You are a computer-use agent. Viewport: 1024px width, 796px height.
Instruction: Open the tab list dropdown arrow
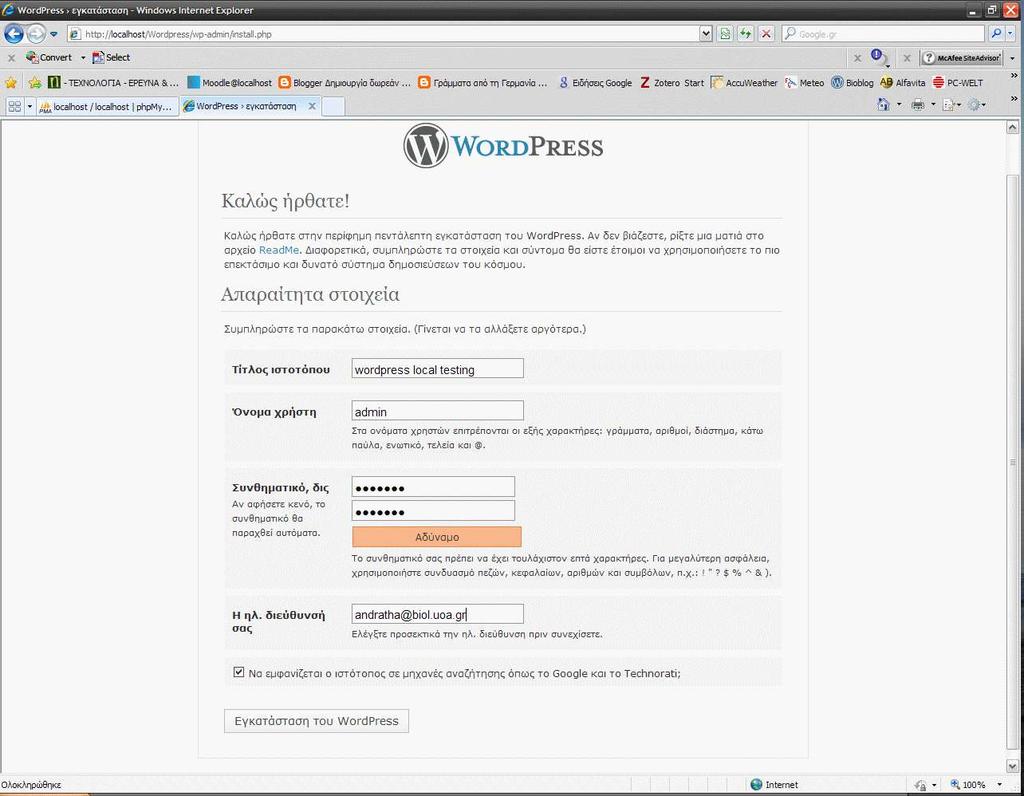click(x=29, y=106)
